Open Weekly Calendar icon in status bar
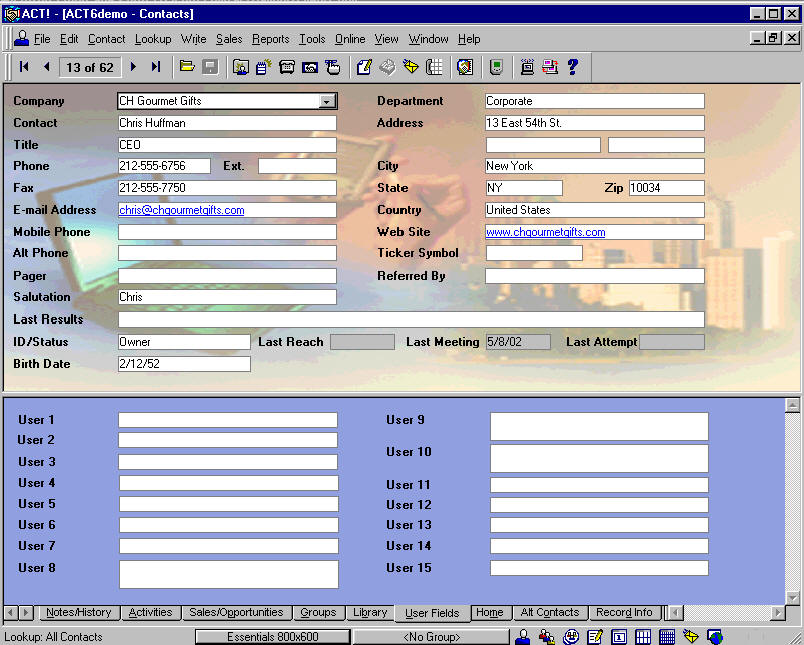Image resolution: width=804 pixels, height=645 pixels. [x=643, y=637]
